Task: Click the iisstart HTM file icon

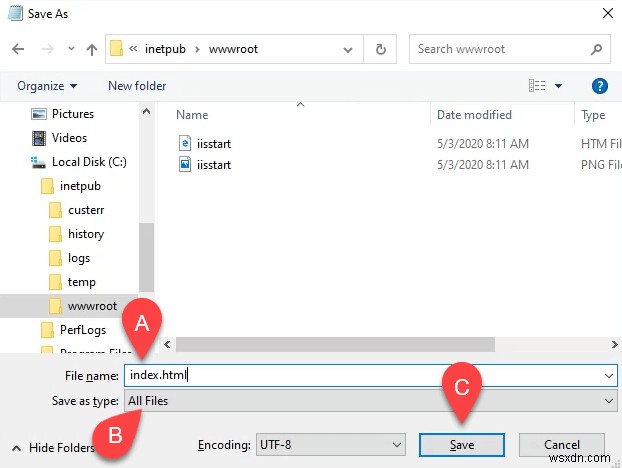Action: click(x=185, y=143)
